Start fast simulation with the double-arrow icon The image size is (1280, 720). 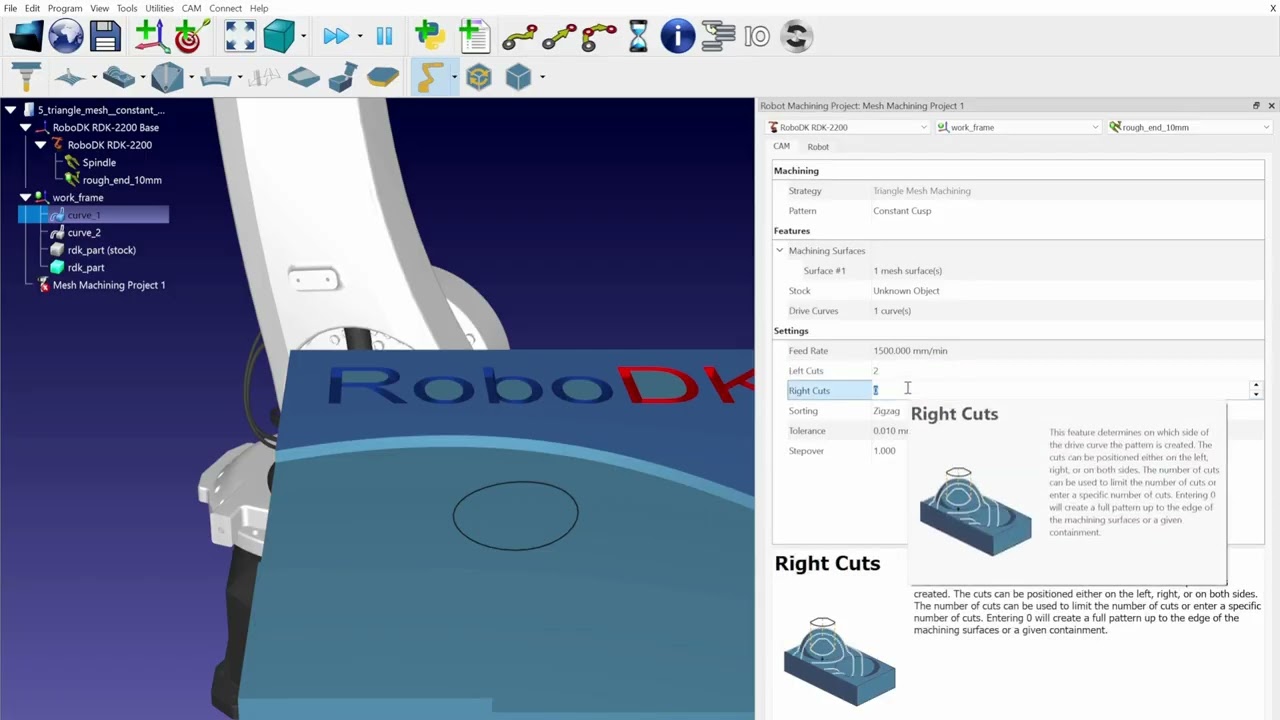click(x=335, y=37)
